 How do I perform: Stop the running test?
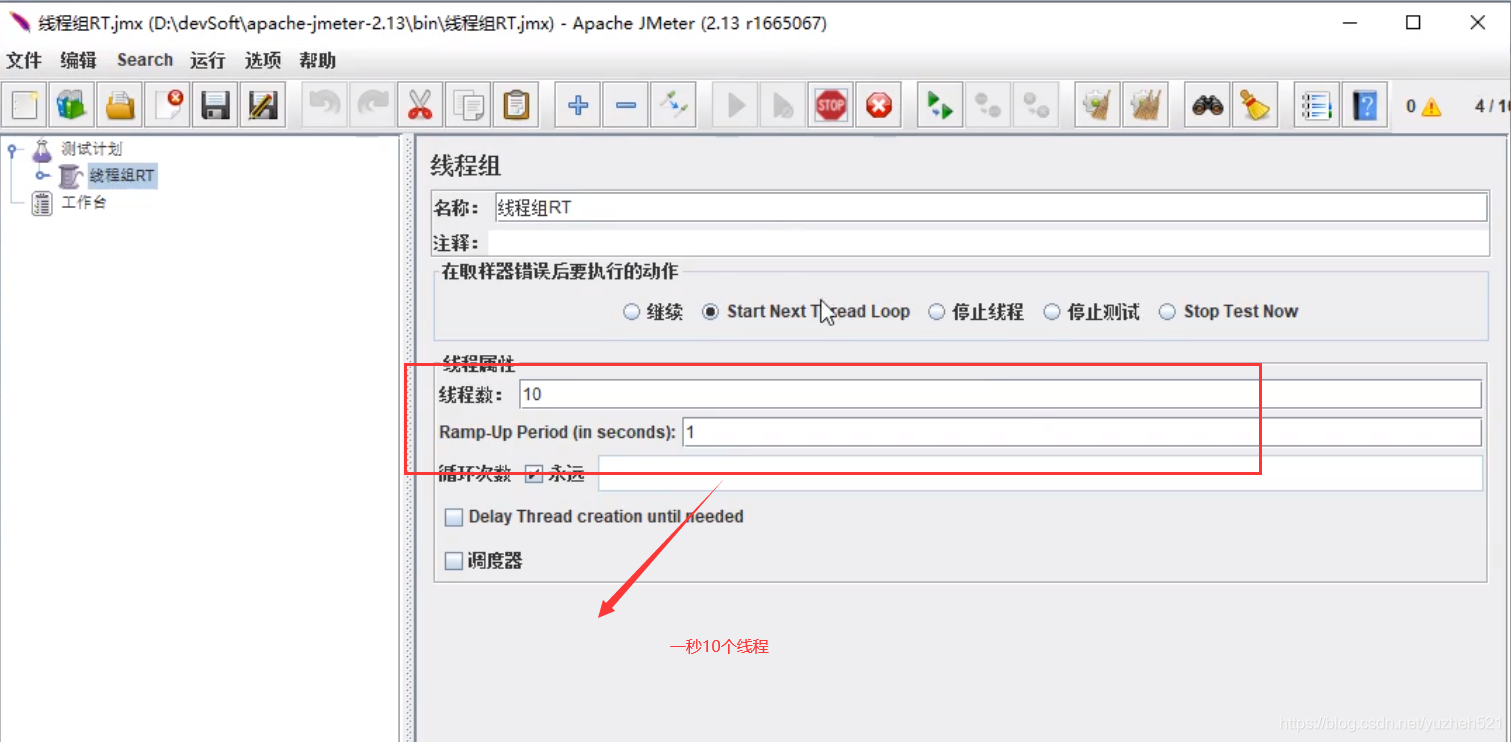[x=831, y=104]
